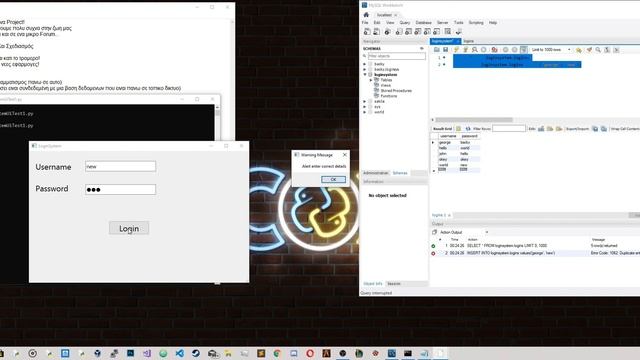
Task: Click the query editor horizontal scrollbar
Action: coord(473,120)
